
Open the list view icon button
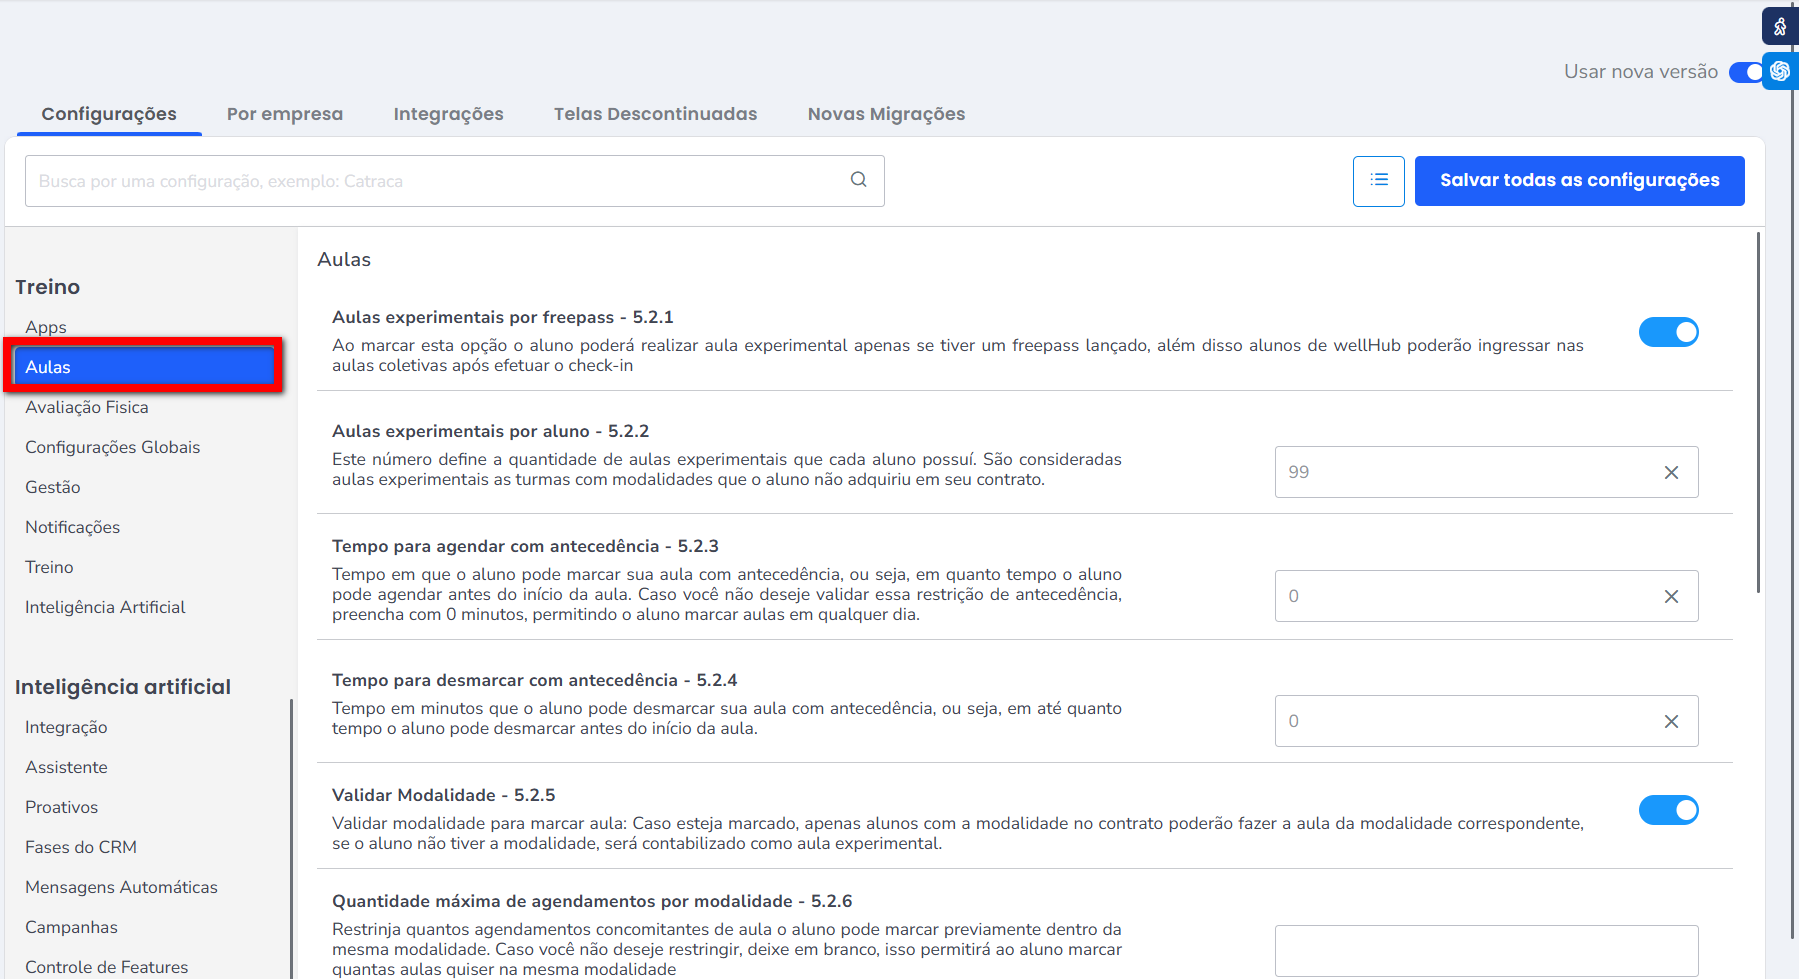pyautogui.click(x=1378, y=181)
